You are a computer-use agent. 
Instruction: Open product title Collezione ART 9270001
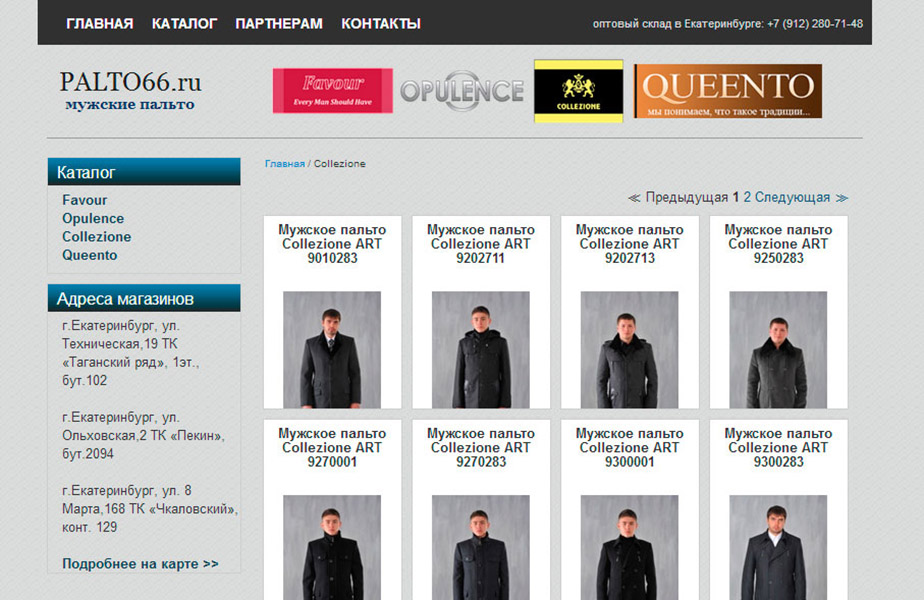332,447
